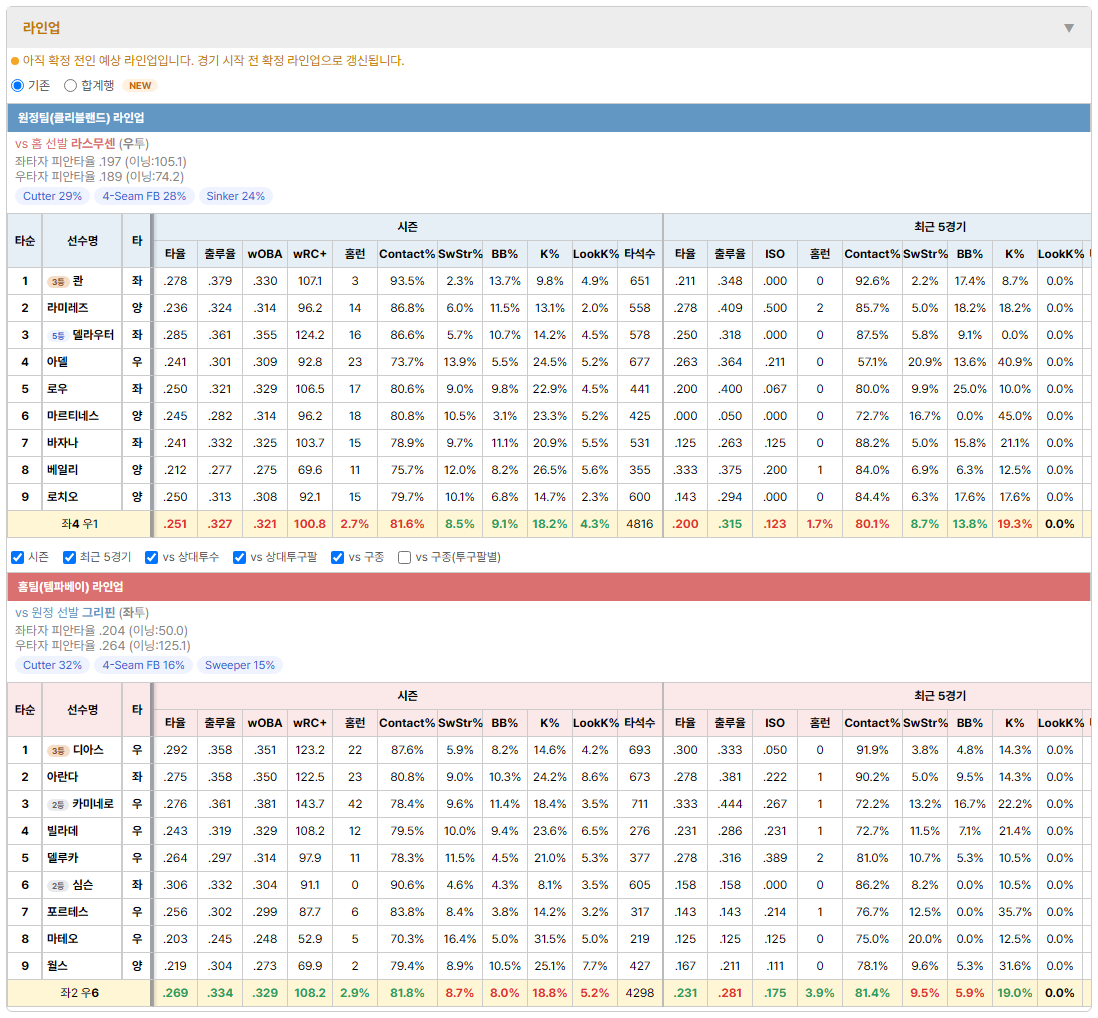Viewport: 1098px width, 1018px height.
Task: Click the 원정팀(클리블랜드) 라인업 header bar
Action: 549,118
